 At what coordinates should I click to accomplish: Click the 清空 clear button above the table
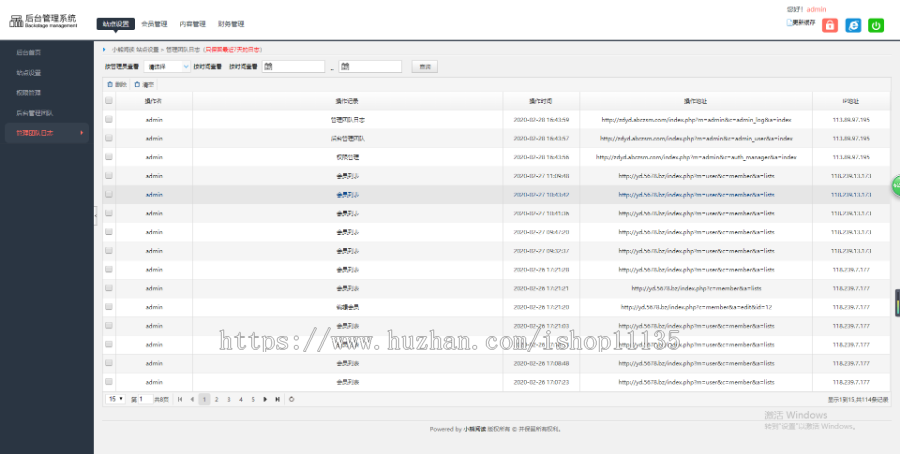[x=144, y=84]
